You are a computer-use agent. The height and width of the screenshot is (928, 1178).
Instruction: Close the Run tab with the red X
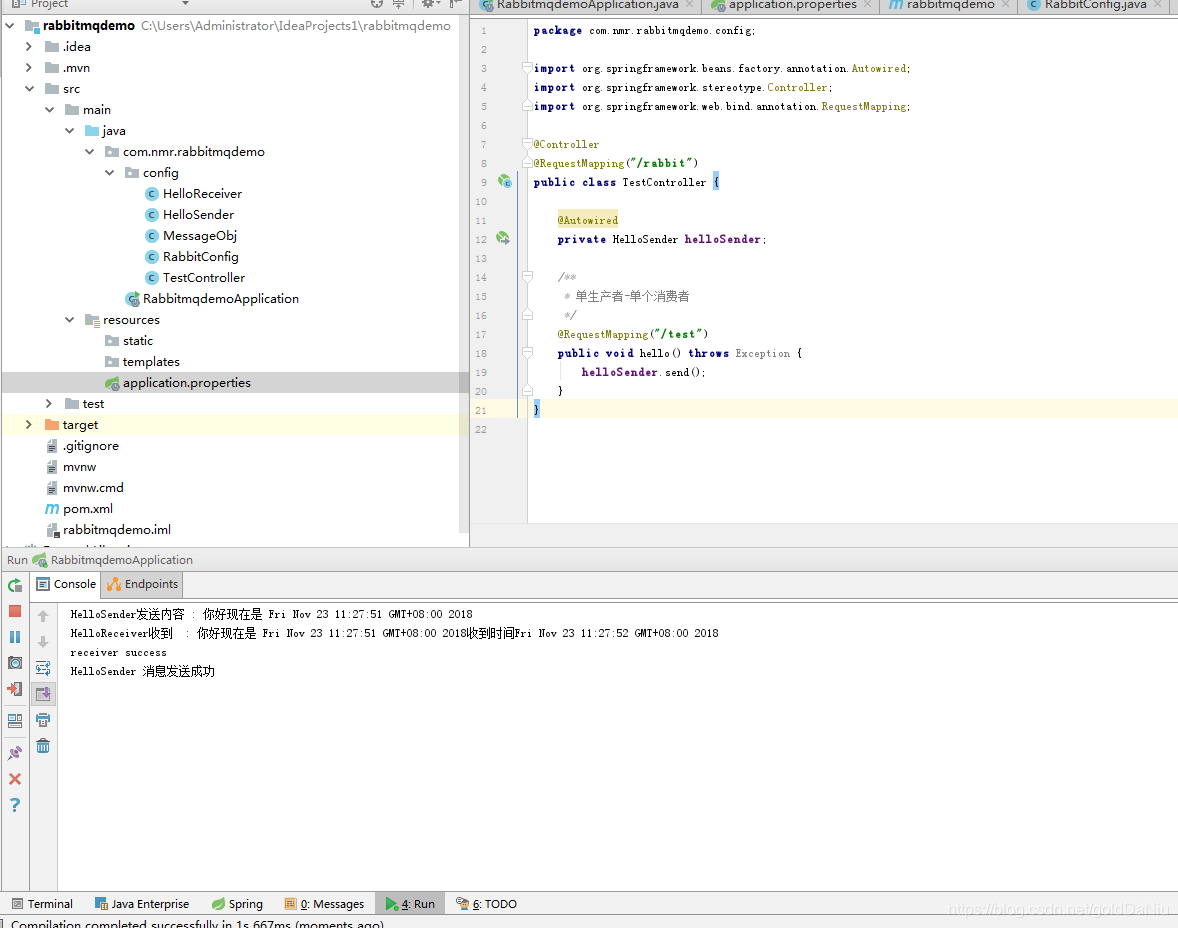point(15,779)
